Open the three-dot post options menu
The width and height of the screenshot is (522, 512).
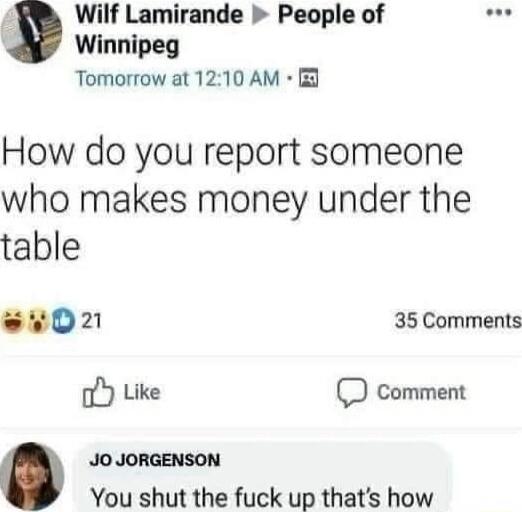tap(499, 13)
